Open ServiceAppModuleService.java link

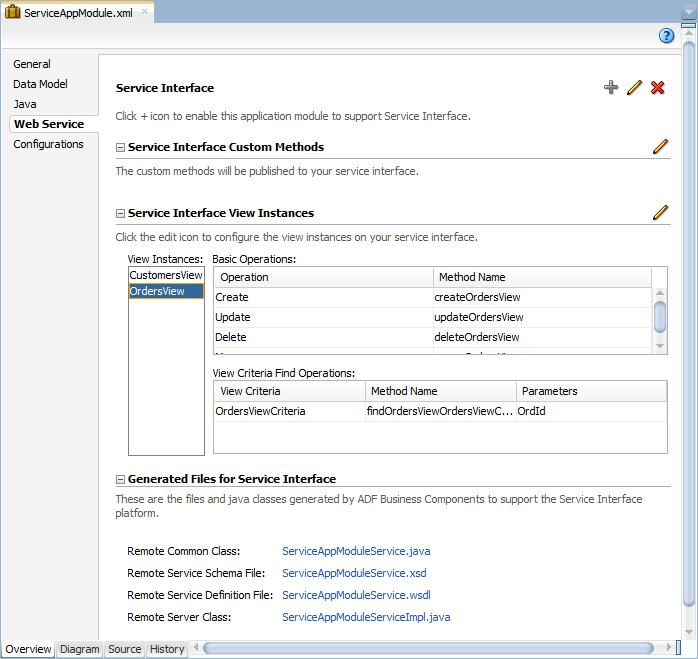(356, 551)
